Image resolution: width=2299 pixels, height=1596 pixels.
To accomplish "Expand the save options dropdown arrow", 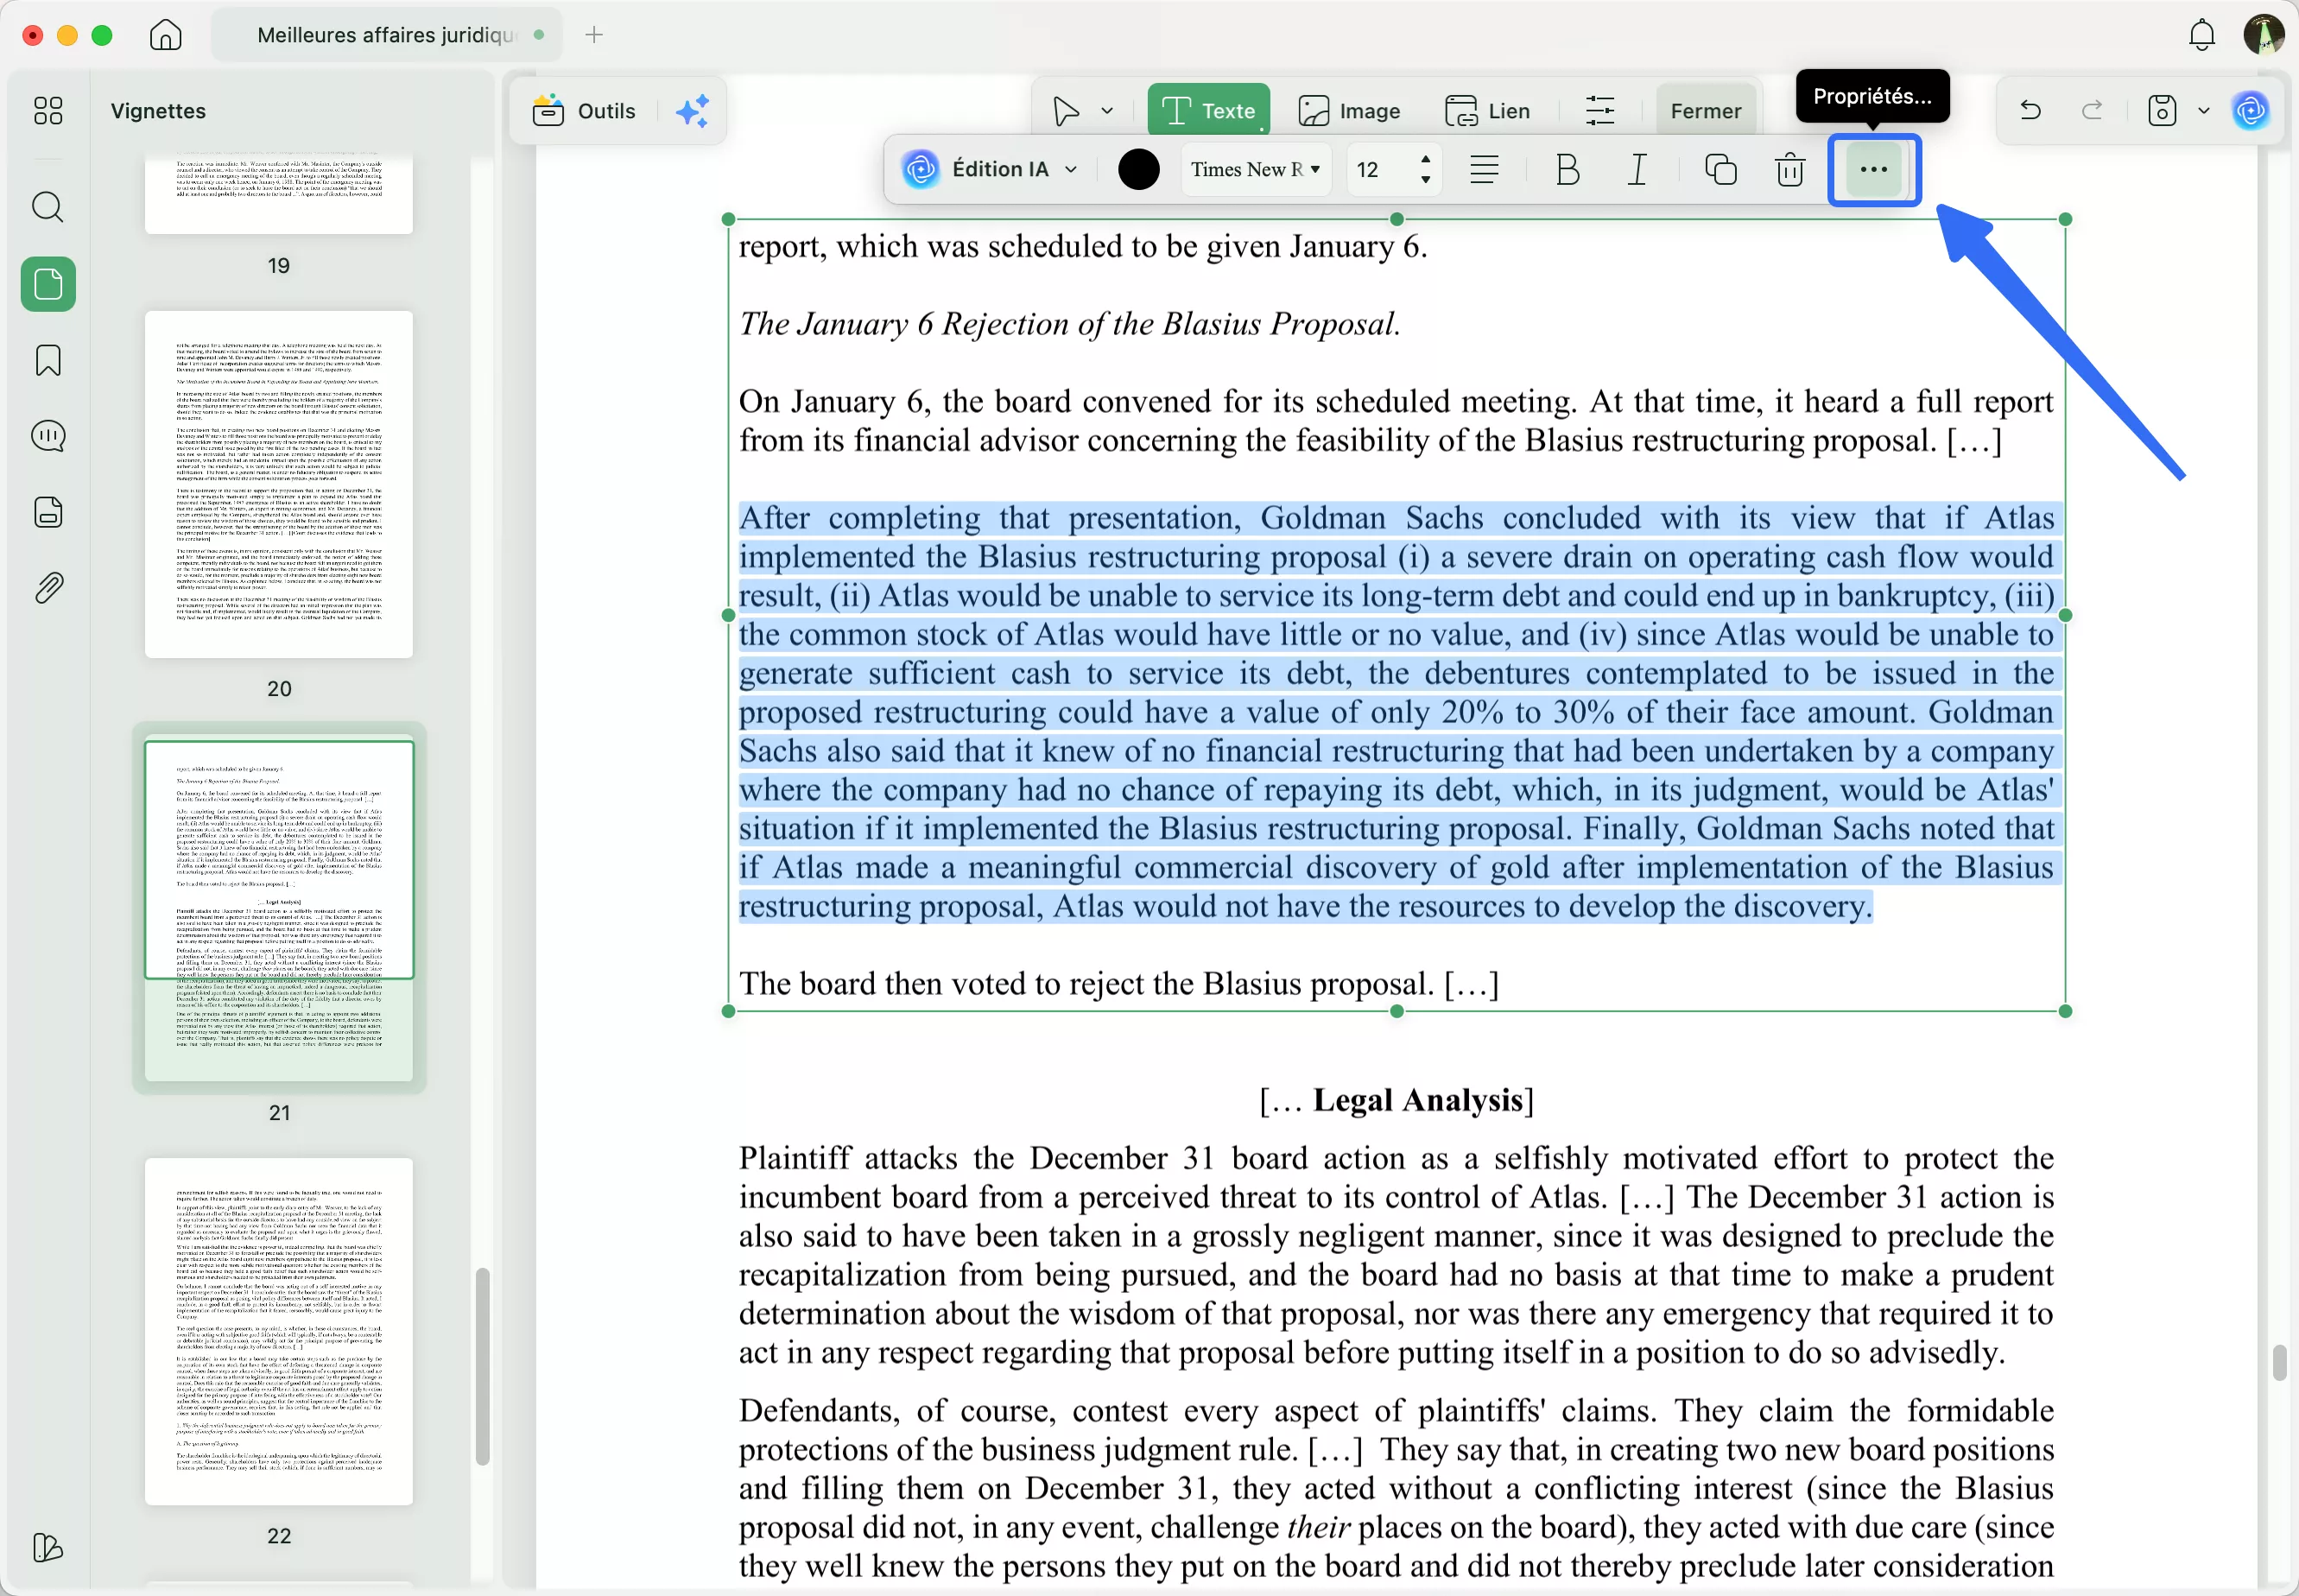I will click(2204, 111).
